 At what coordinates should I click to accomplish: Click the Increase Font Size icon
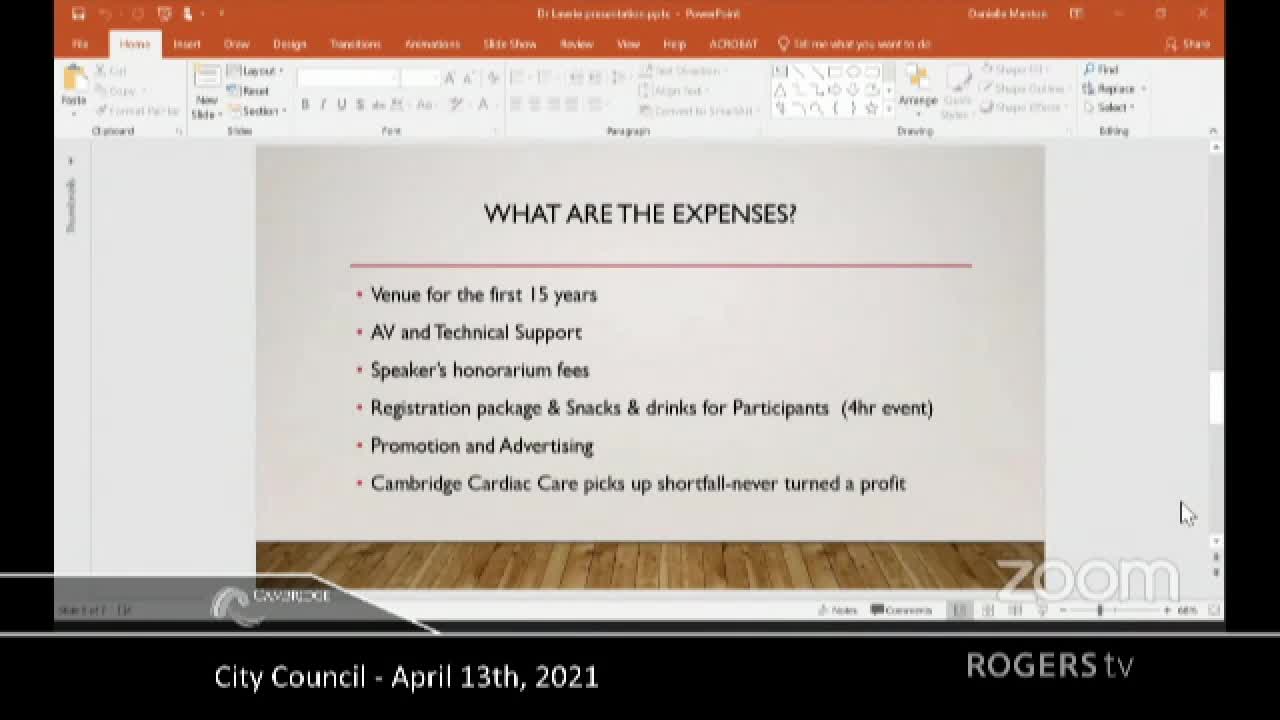[x=450, y=78]
